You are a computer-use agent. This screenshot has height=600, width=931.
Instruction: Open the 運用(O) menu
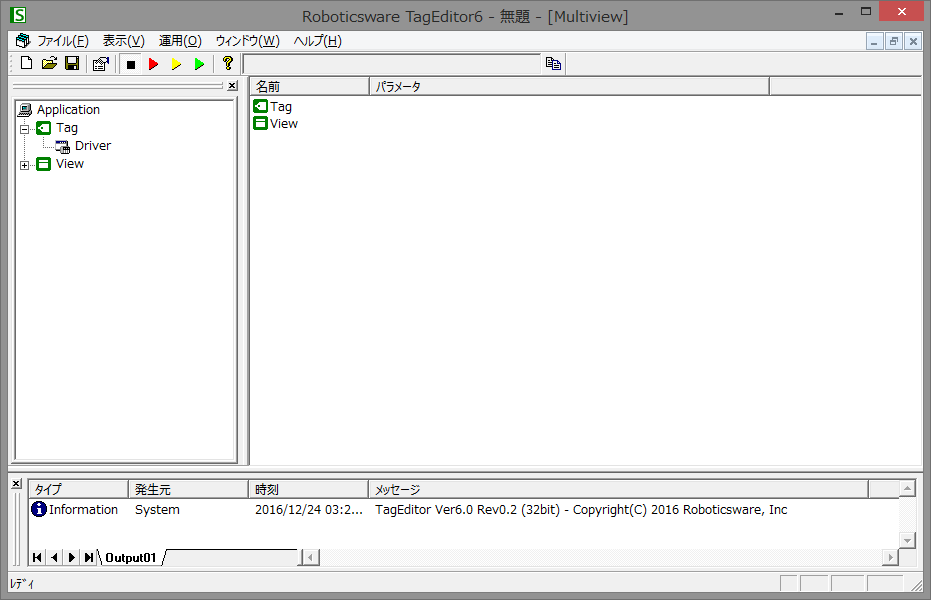[180, 41]
